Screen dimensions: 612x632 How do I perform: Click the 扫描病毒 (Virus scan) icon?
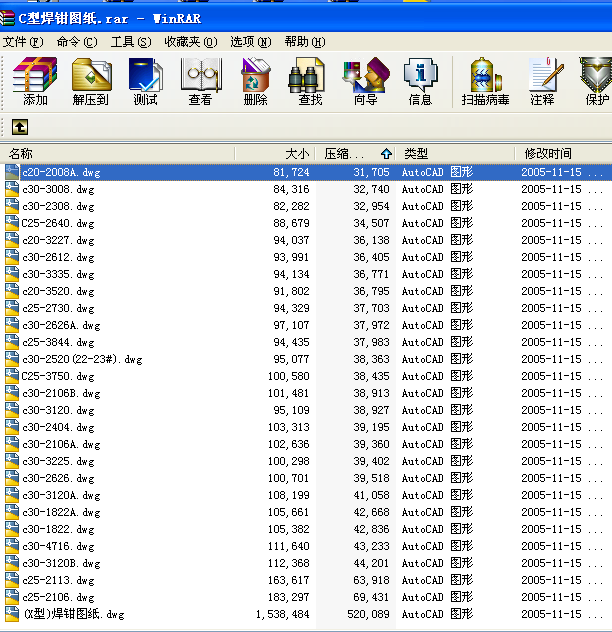pyautogui.click(x=485, y=75)
